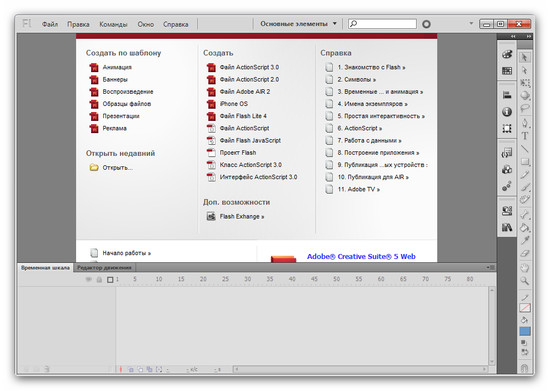Click the Black and White colors button
This screenshot has height=391, width=550.
coord(524,343)
